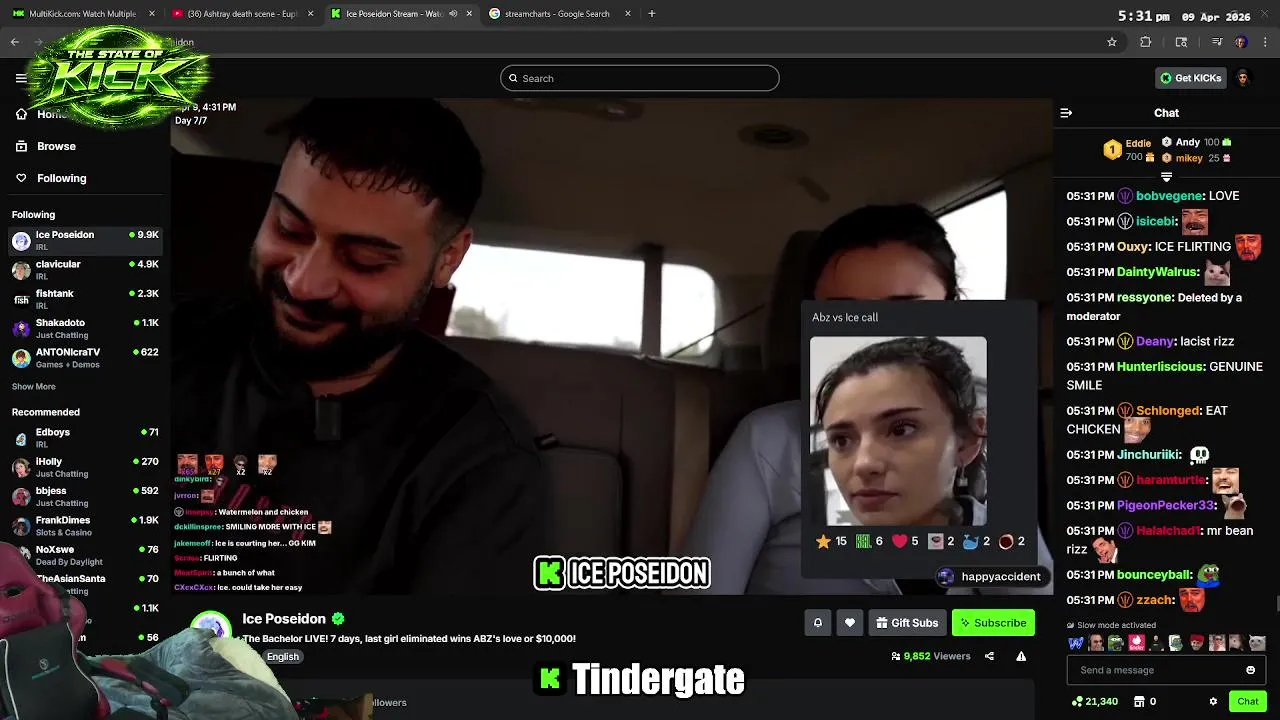Viewport: 1280px width, 720px height.
Task: Open Edboys recommended channel
Action: [85, 438]
